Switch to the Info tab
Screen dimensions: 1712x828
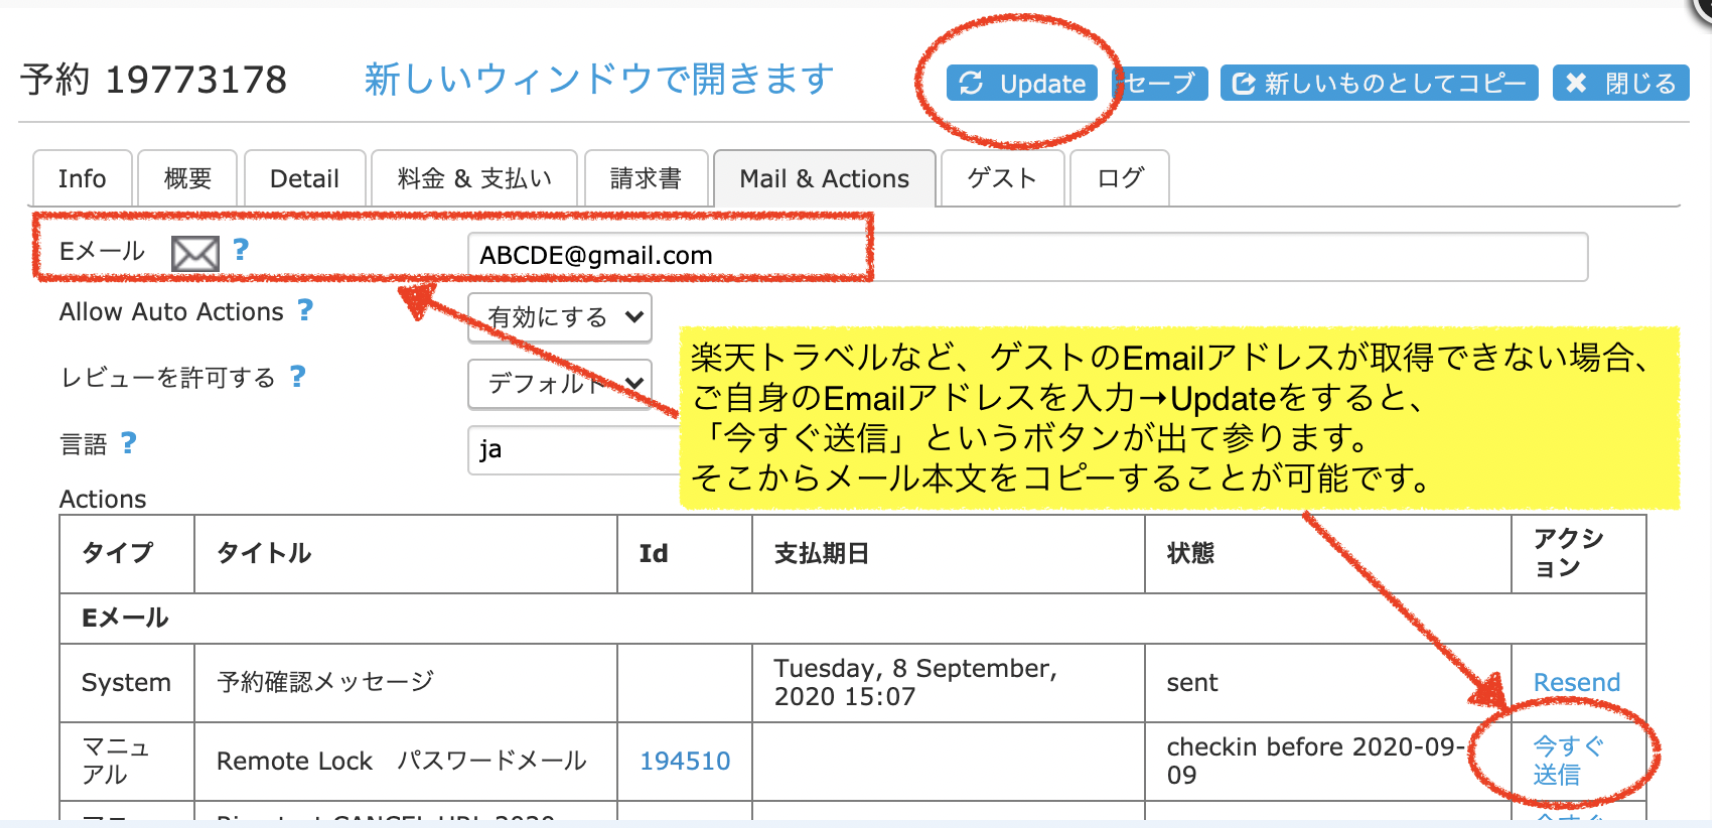point(82,179)
